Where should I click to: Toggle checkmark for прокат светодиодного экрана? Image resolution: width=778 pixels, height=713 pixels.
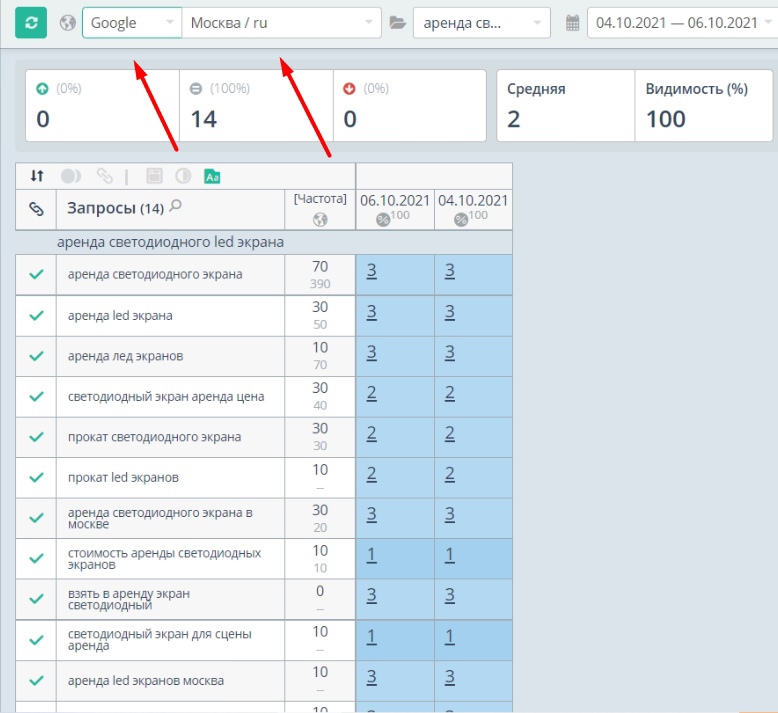point(36,437)
